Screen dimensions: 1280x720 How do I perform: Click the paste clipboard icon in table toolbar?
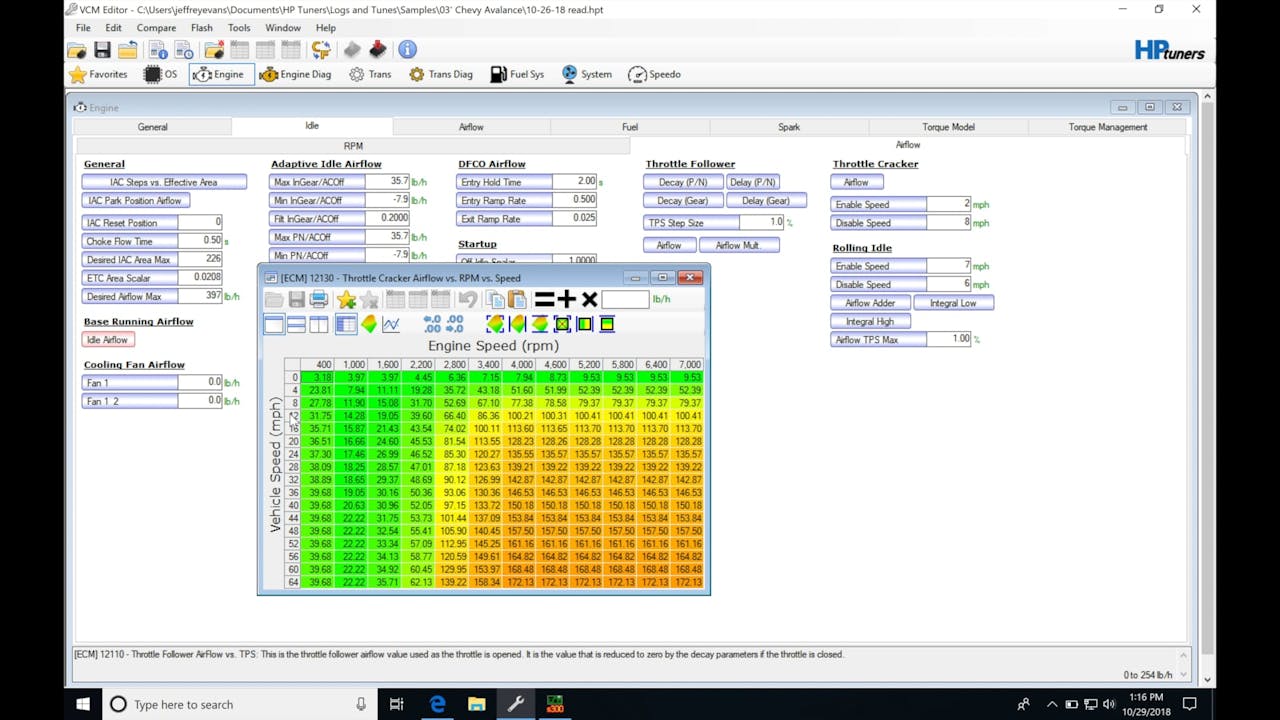point(517,300)
